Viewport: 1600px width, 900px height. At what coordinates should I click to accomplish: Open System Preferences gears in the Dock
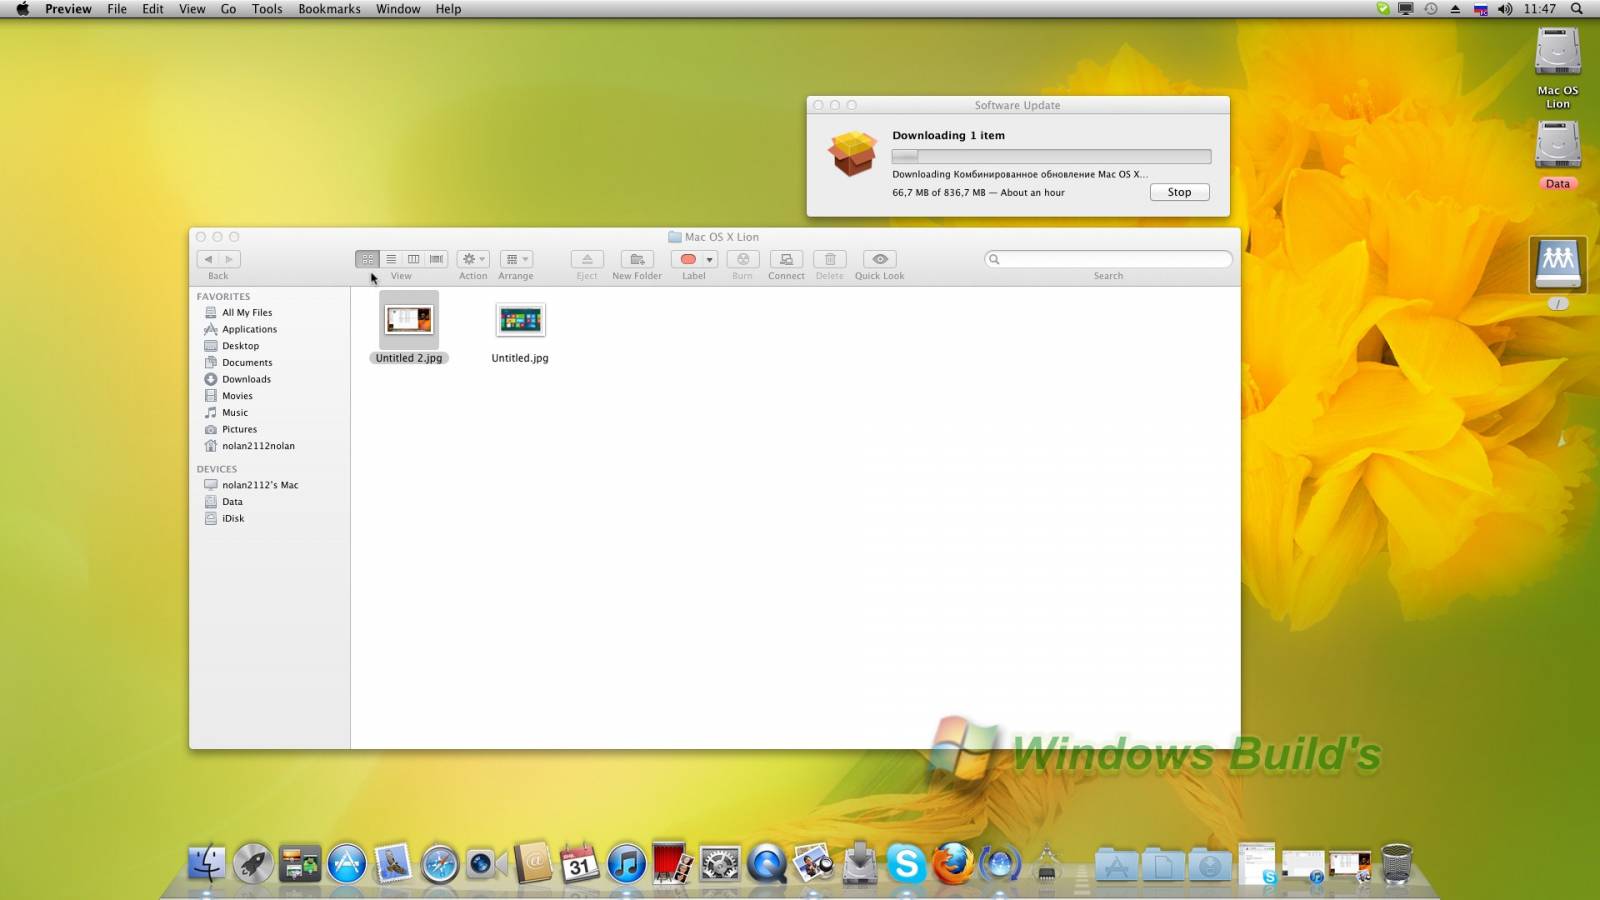point(720,864)
